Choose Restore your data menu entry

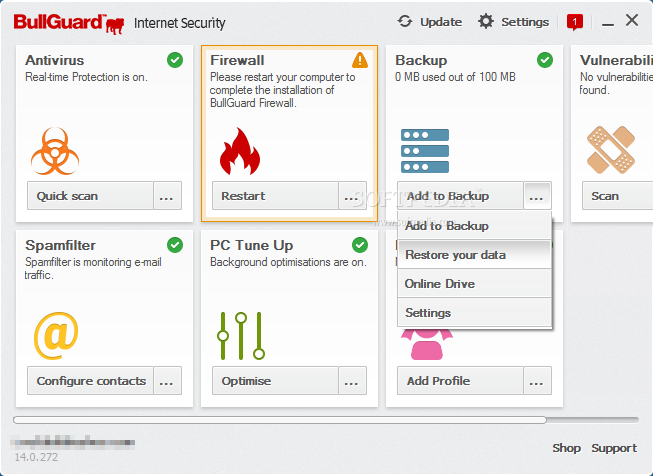tap(475, 254)
